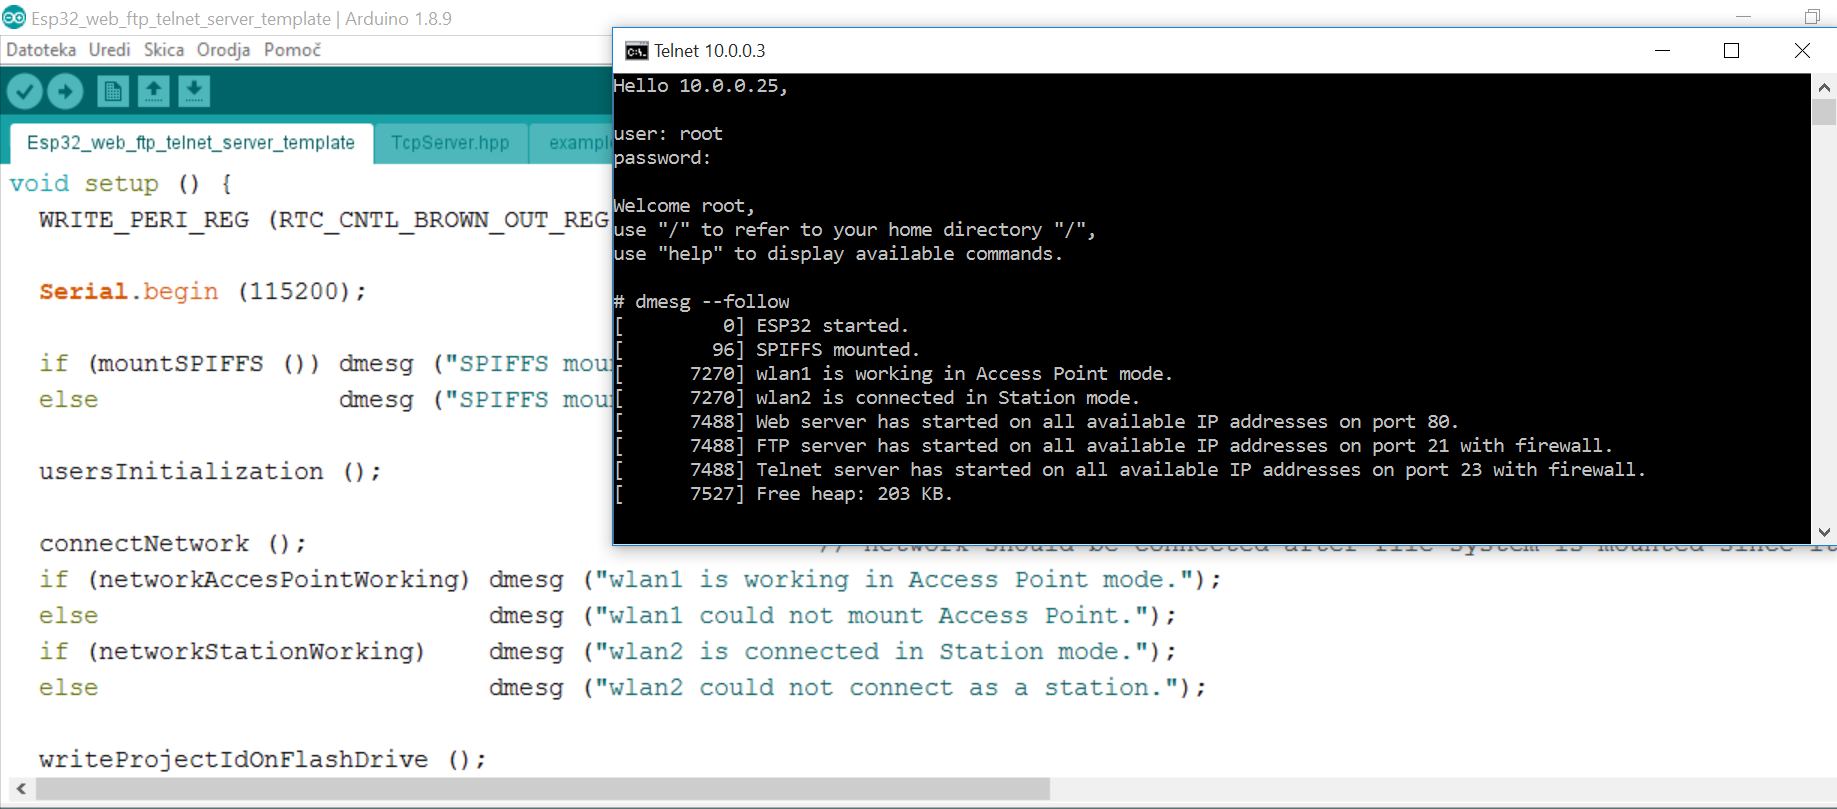Click 'usersInitialization ();' code line
Viewport: 1837px width, 809px height.
pos(210,472)
